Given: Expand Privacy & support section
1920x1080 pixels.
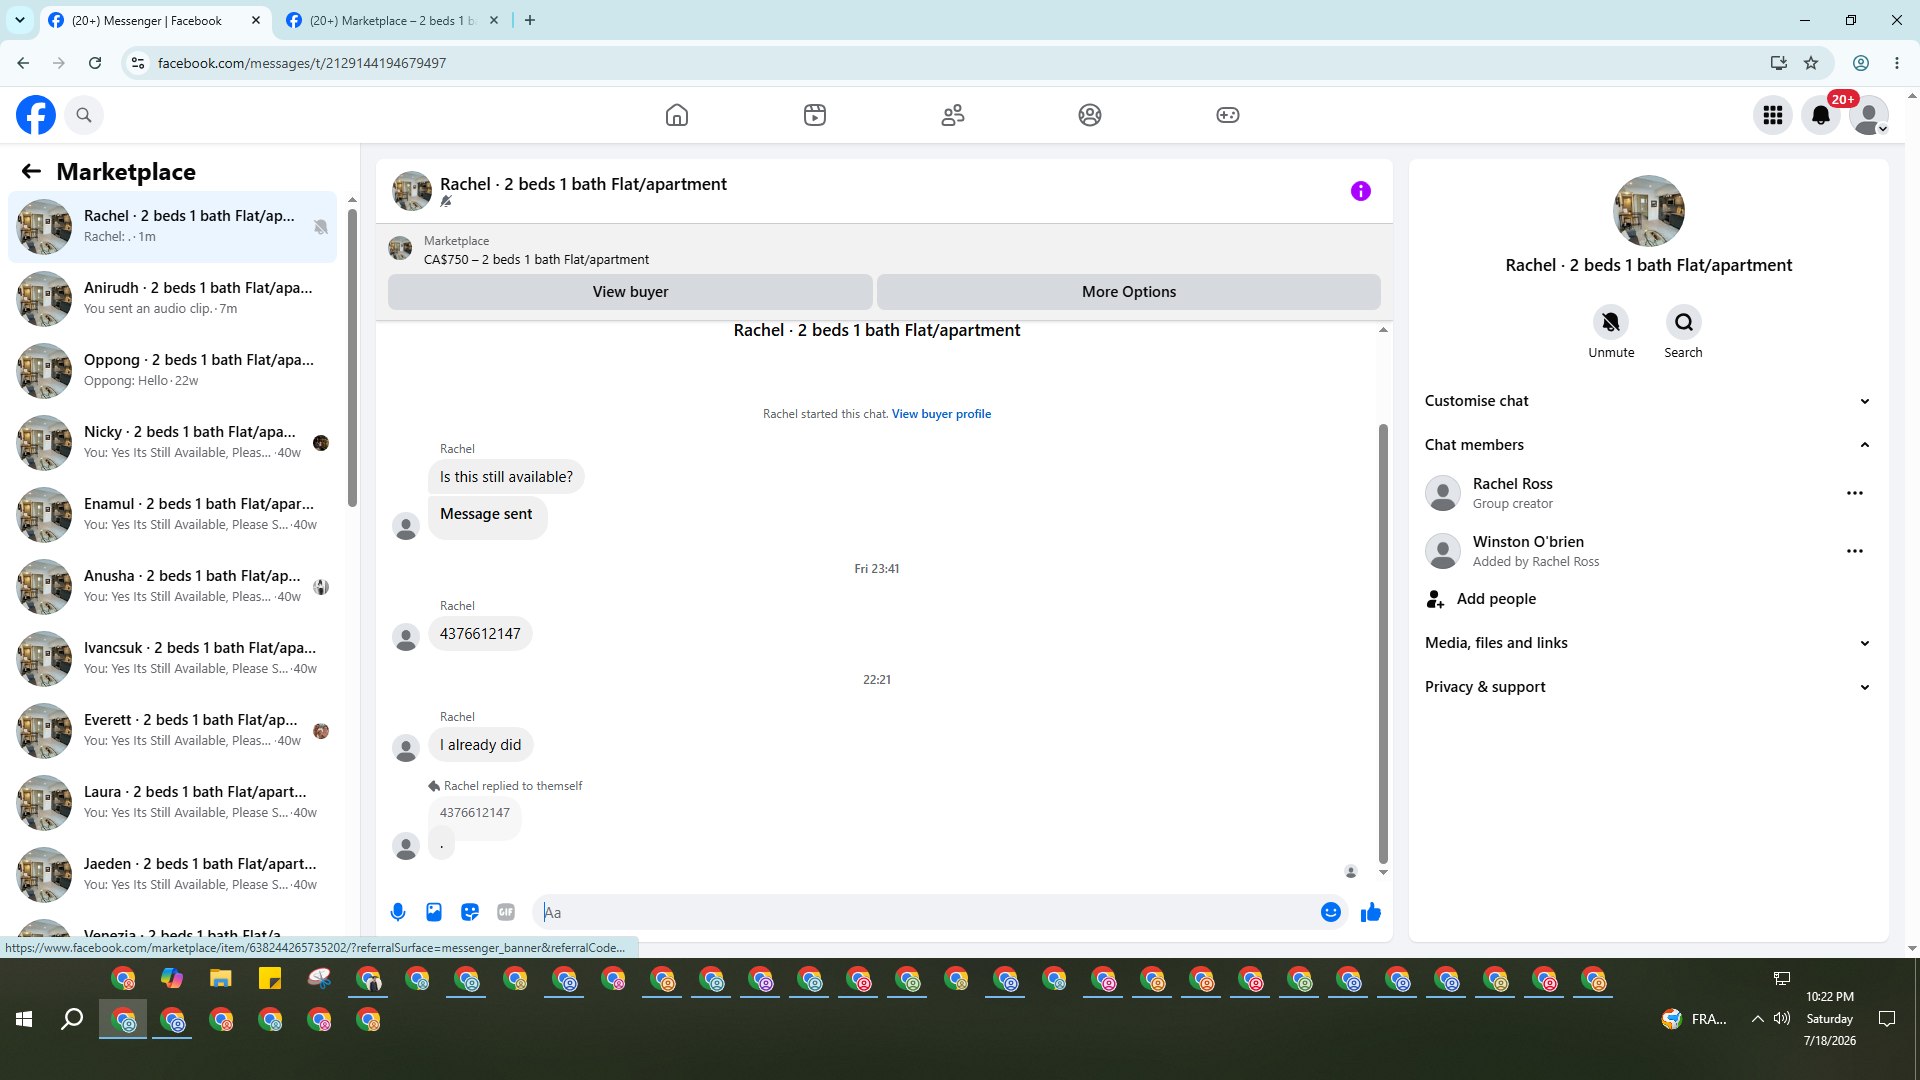Looking at the screenshot, I should 1649,687.
